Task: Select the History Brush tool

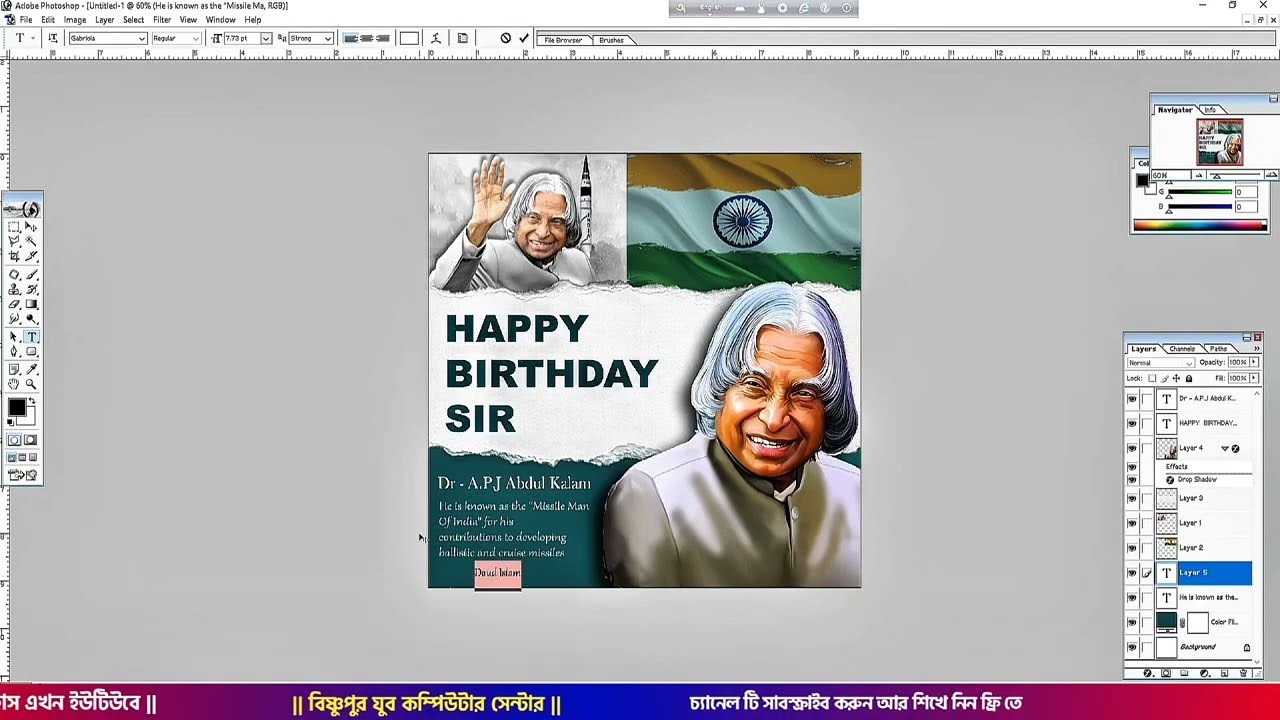Action: tap(31, 289)
